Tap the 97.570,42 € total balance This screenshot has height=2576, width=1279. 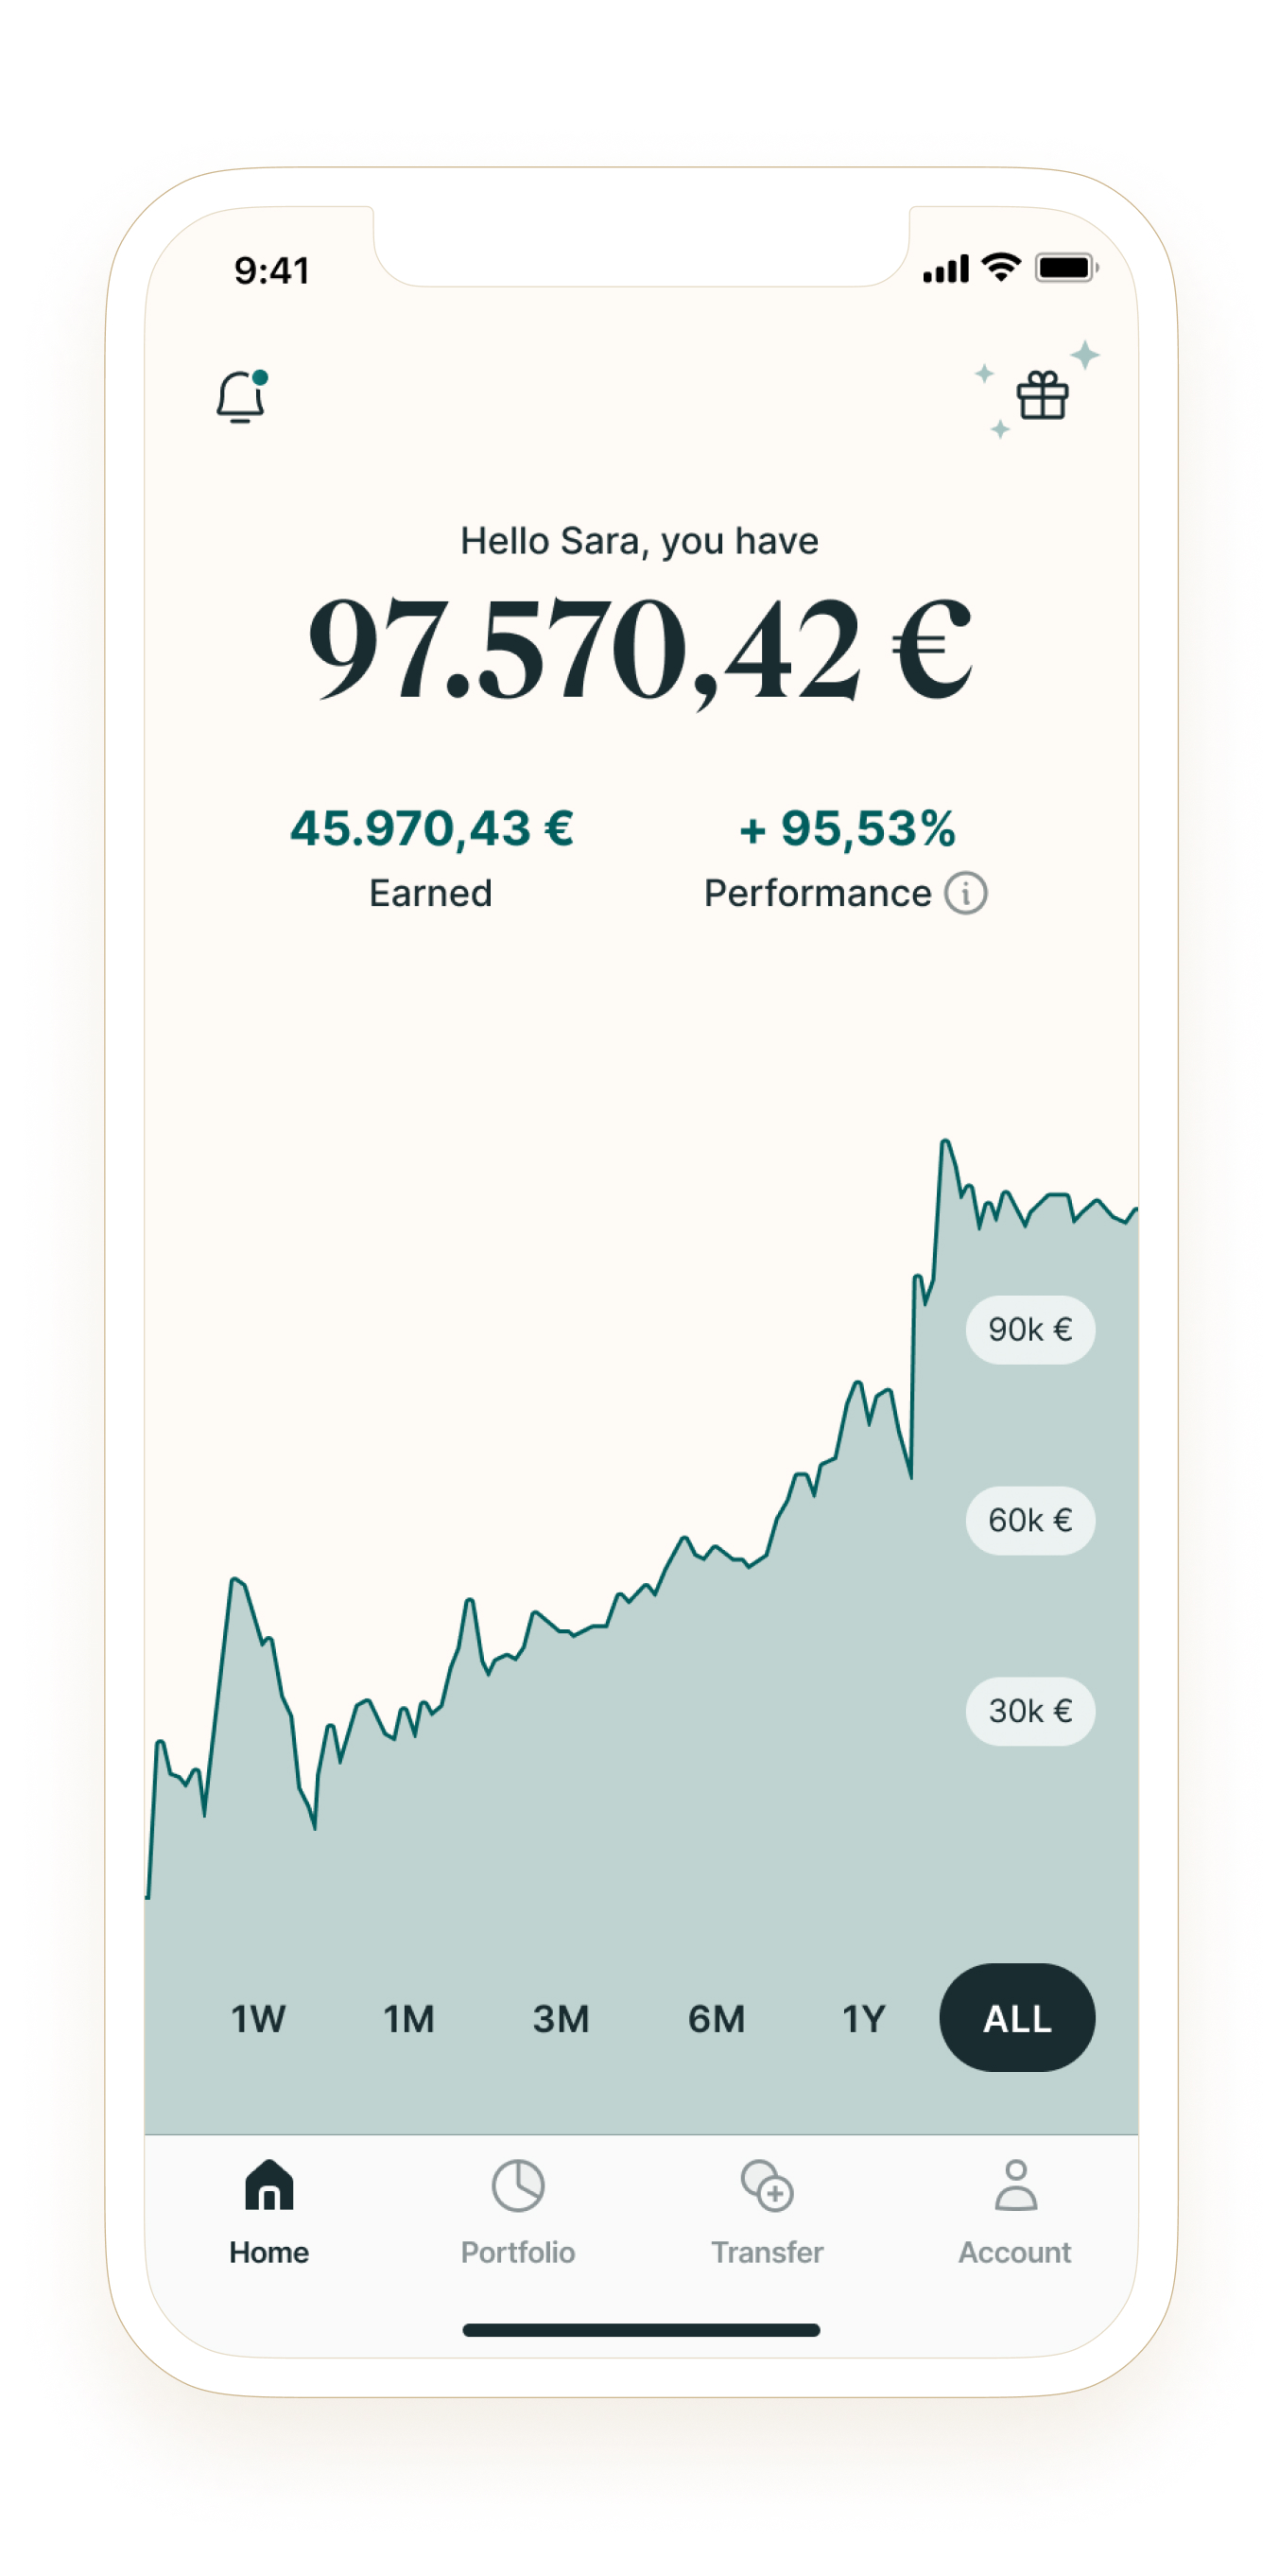point(639,648)
